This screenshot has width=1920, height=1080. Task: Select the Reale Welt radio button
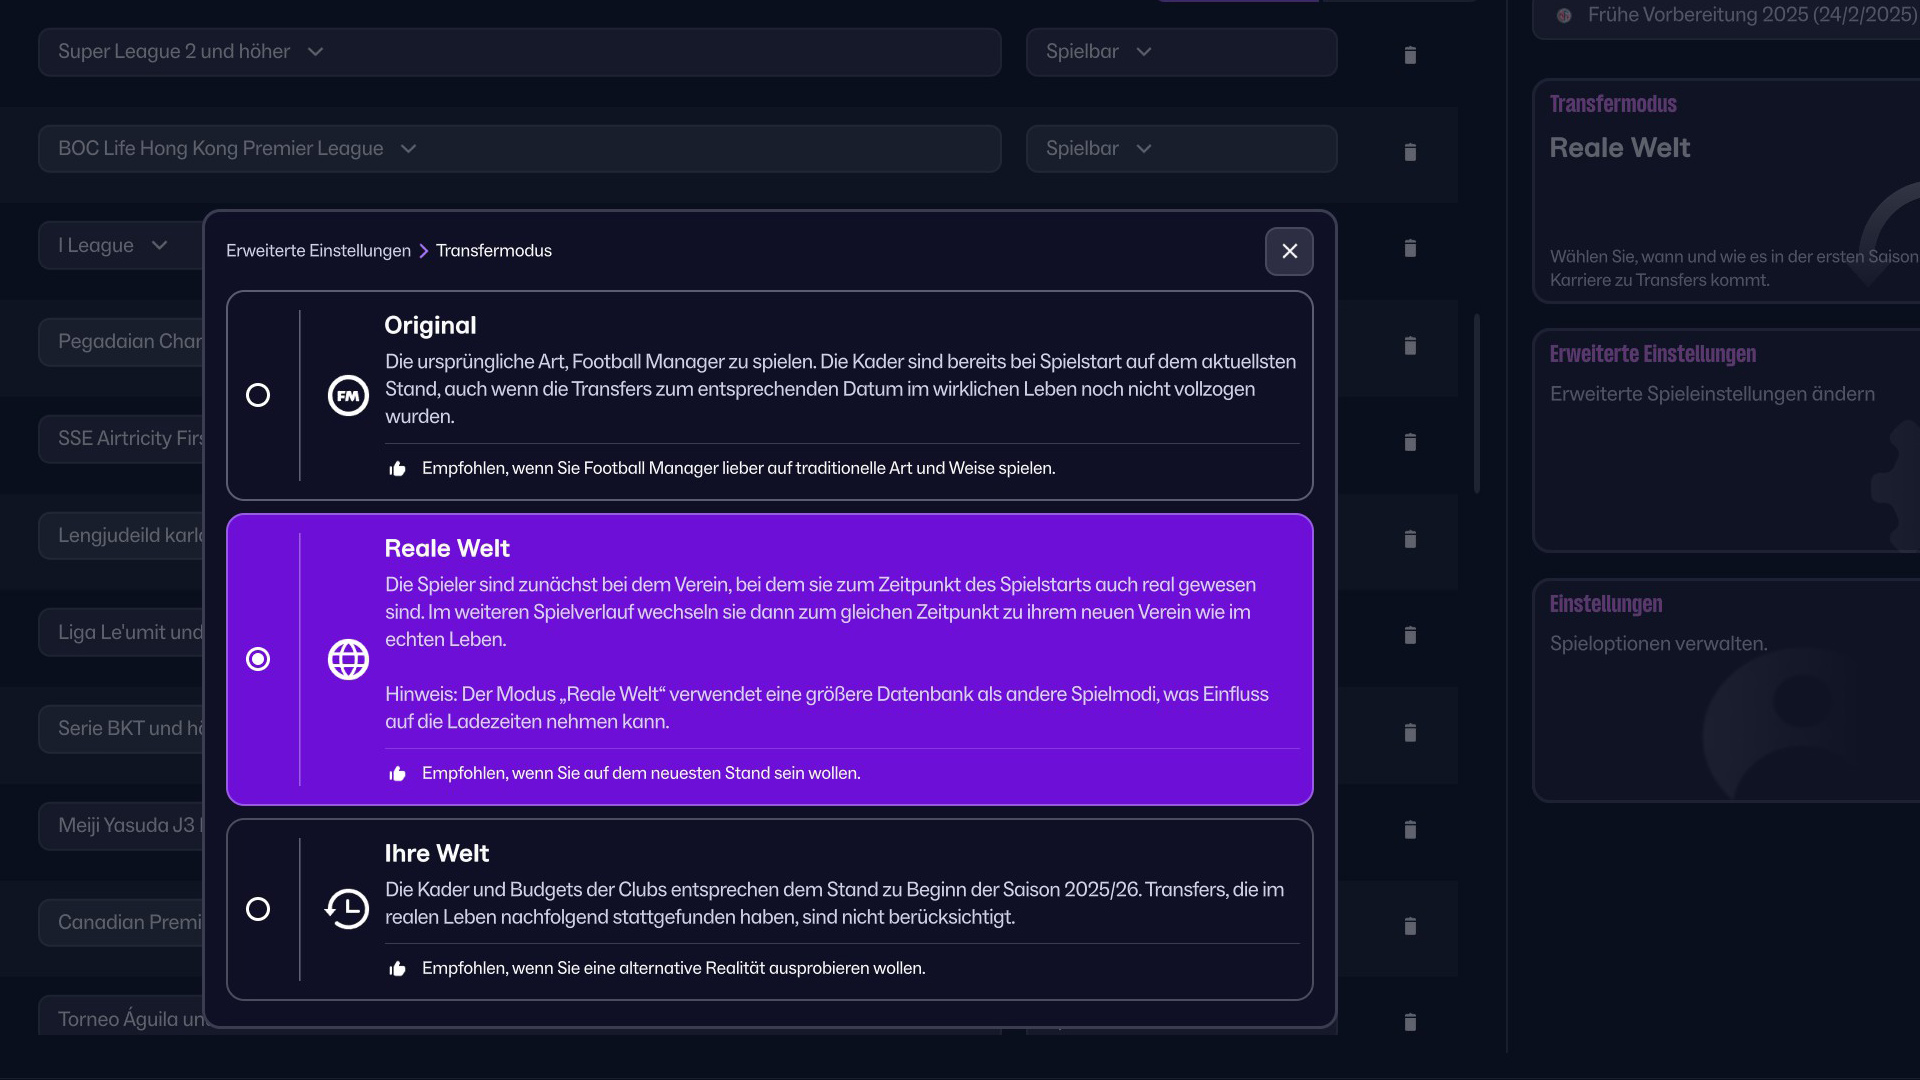coord(258,659)
